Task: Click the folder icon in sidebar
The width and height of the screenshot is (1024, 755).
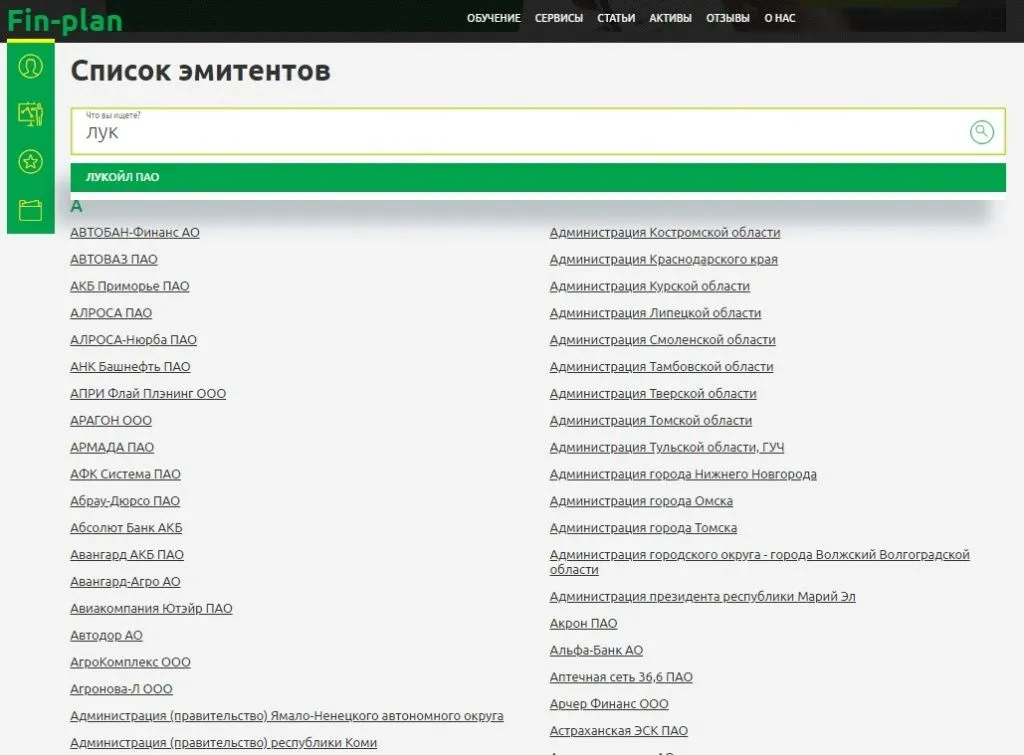Action: pos(31,210)
